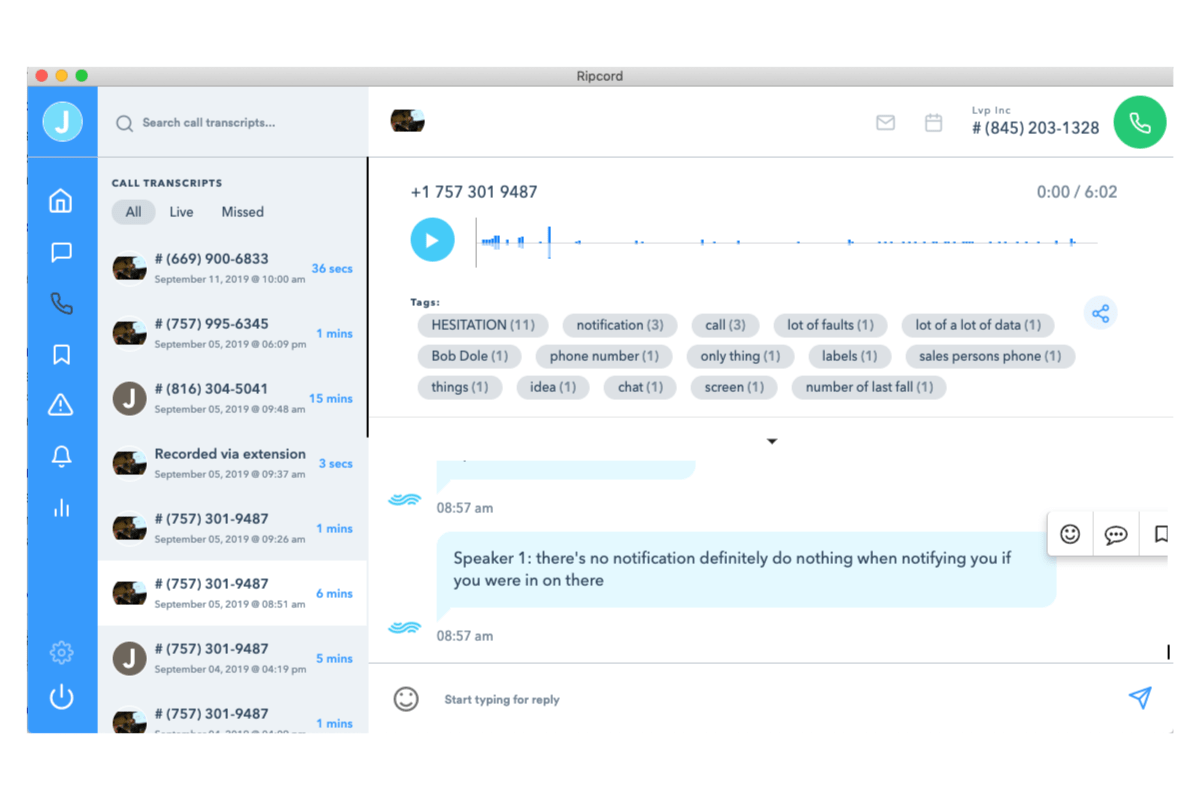Send the reply with the paper plane icon
The image size is (1200, 800).
pyautogui.click(x=1140, y=698)
